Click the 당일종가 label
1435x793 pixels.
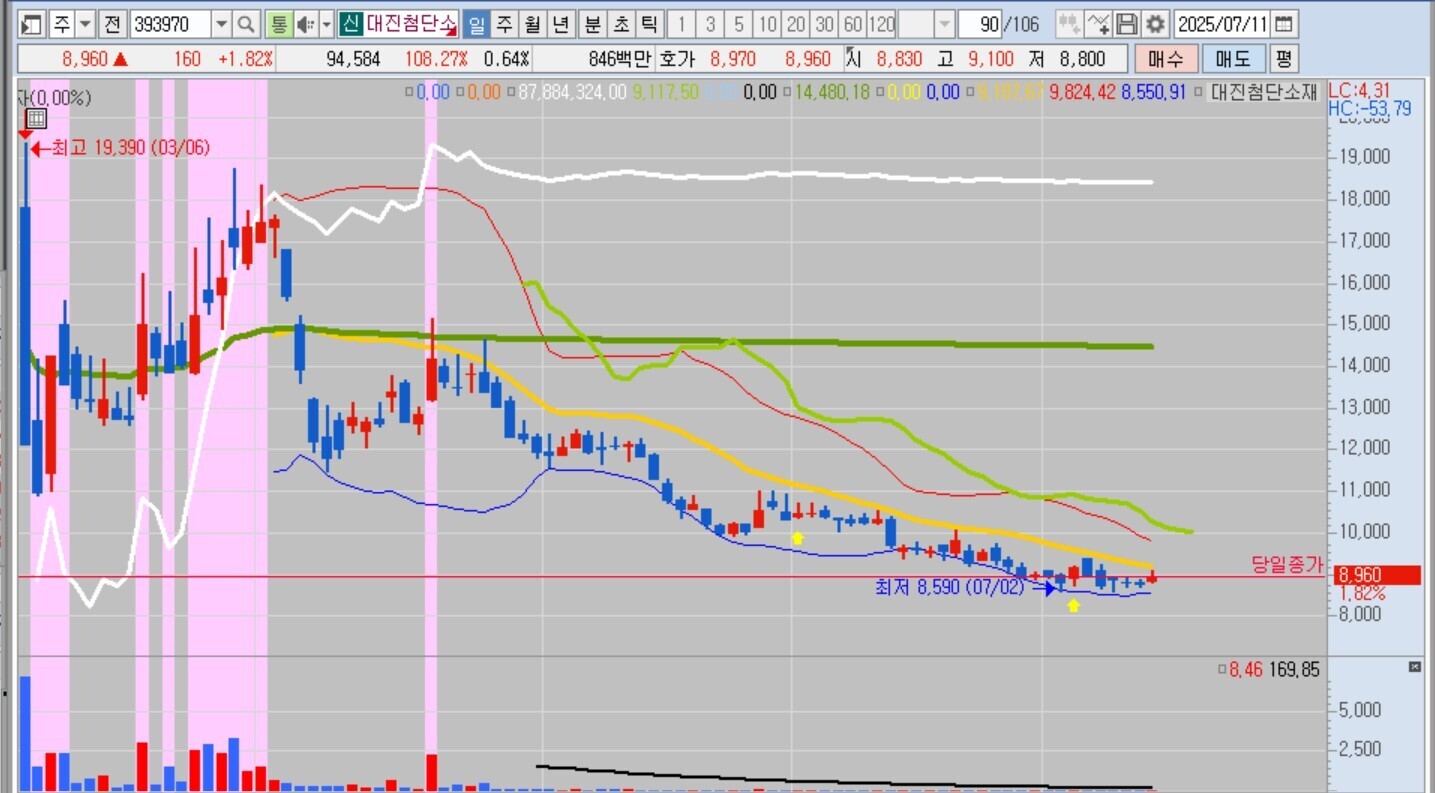click(x=1287, y=565)
